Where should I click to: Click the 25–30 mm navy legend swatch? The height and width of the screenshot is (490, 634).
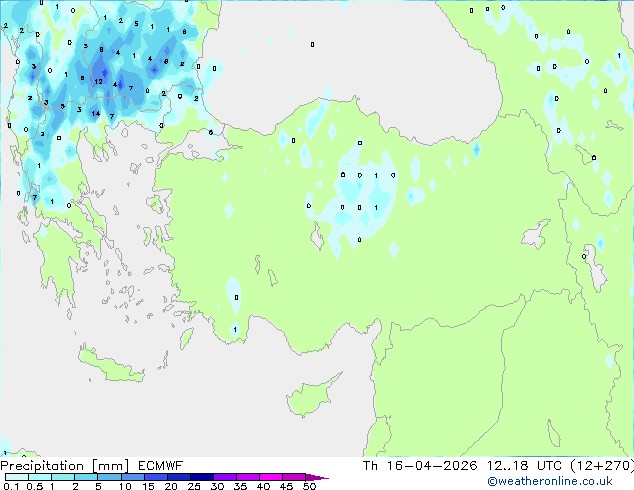[202, 477]
